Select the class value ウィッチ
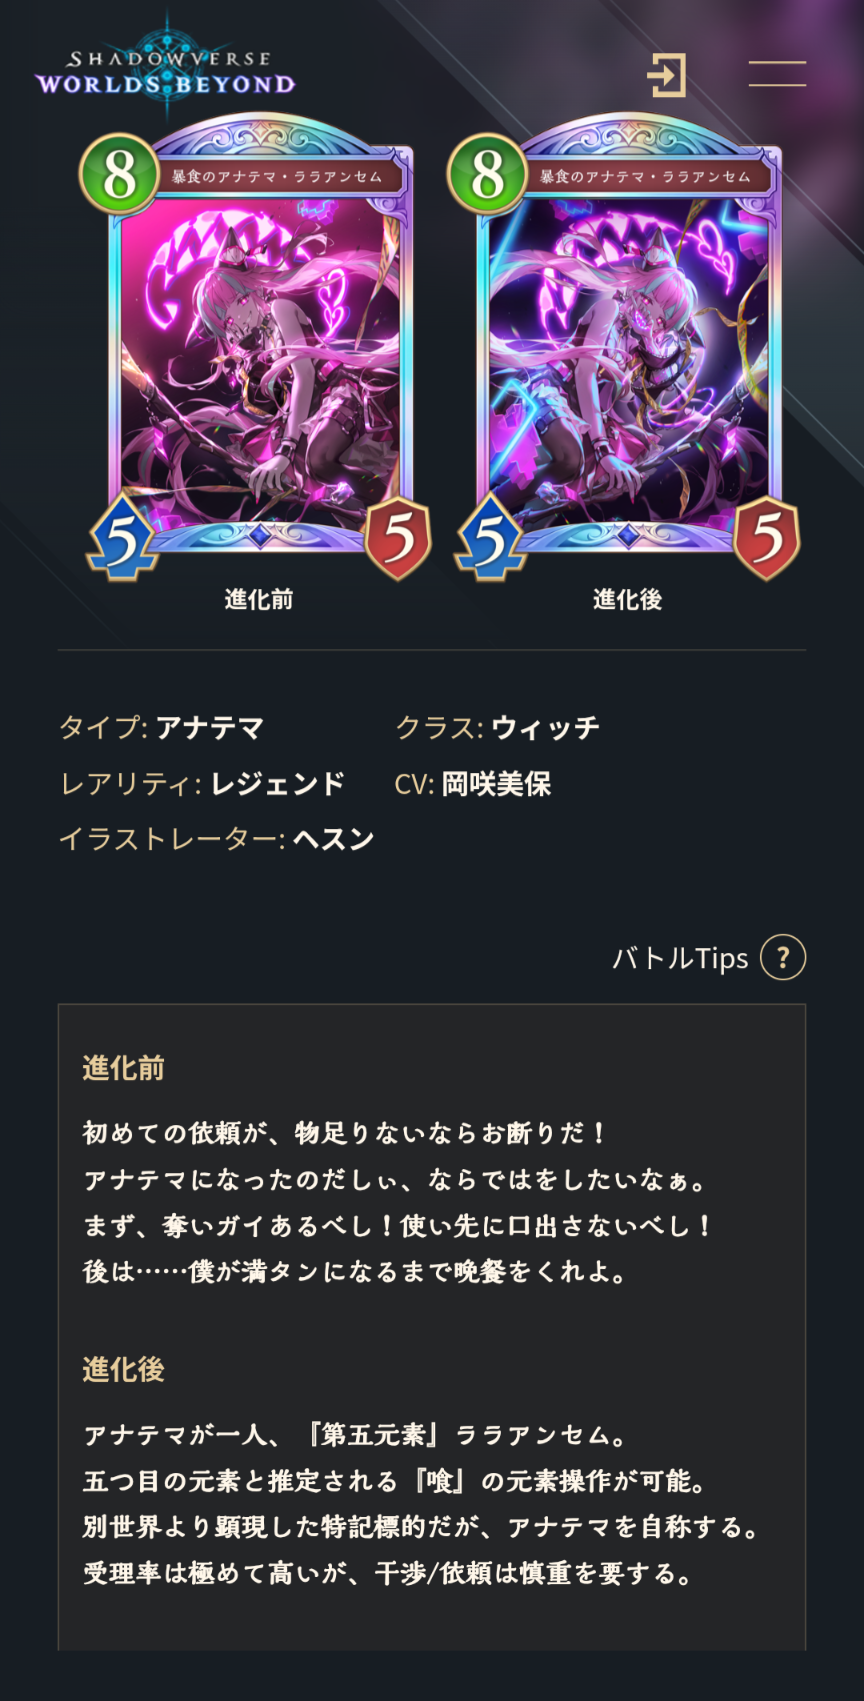Viewport: 864px width, 1701px height. coord(545,727)
